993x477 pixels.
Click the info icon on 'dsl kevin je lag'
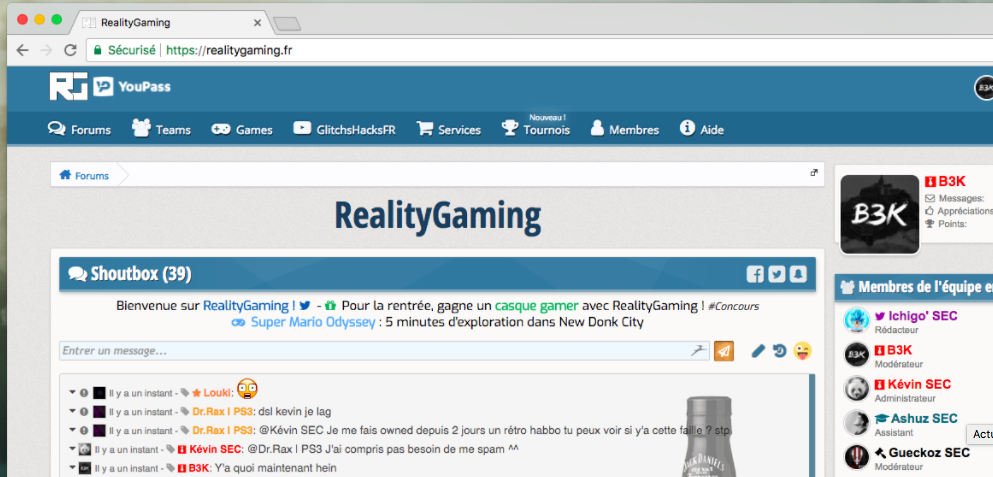[84, 412]
